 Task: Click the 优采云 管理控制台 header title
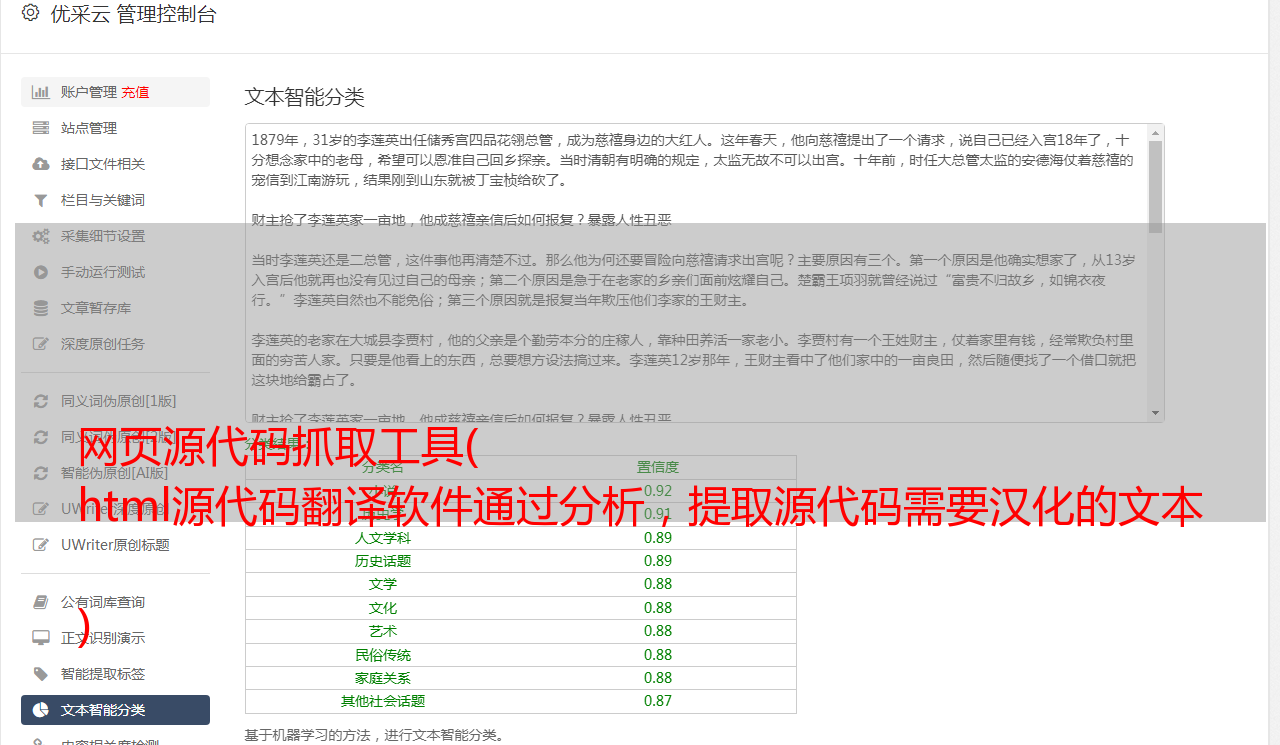[133, 14]
